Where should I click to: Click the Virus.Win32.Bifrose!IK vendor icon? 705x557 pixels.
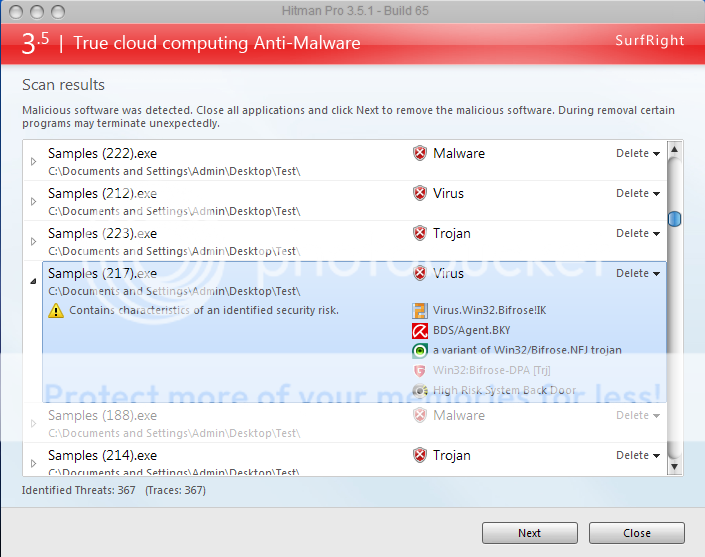(x=420, y=310)
